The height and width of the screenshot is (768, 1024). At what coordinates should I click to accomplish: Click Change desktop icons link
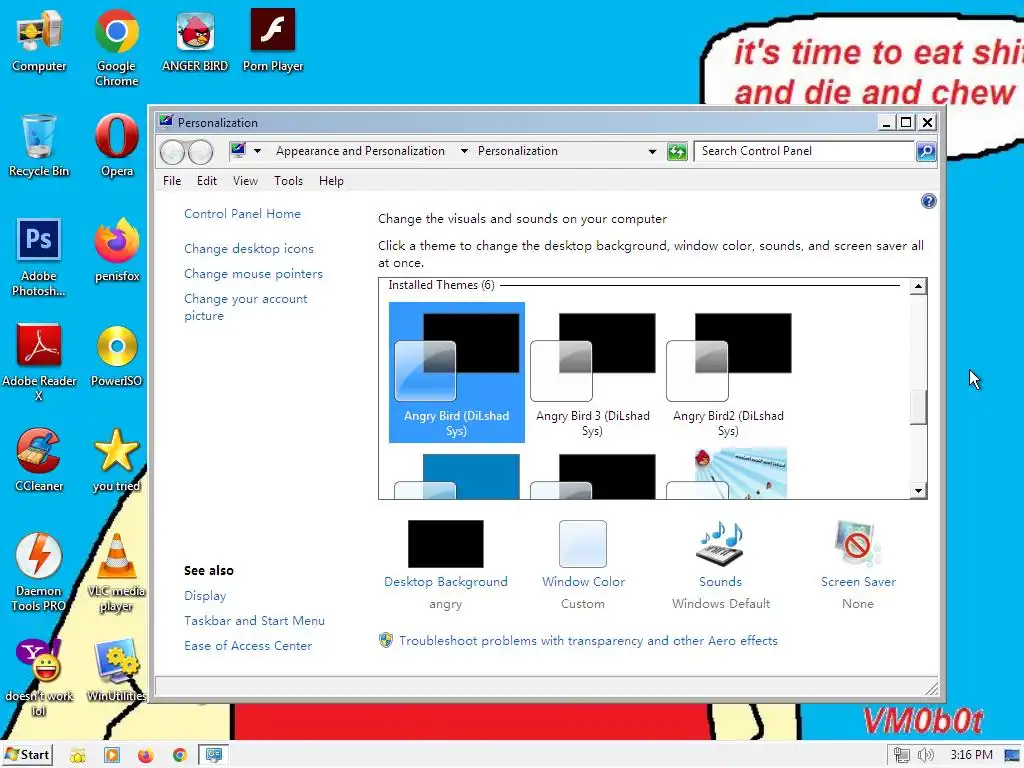coord(249,249)
